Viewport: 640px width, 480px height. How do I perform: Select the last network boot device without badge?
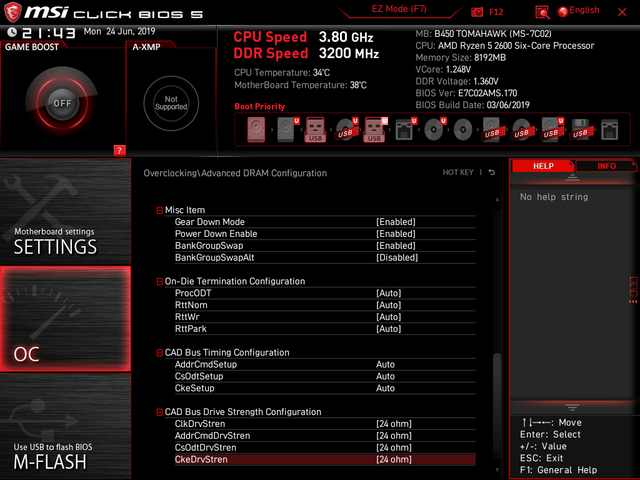609,130
